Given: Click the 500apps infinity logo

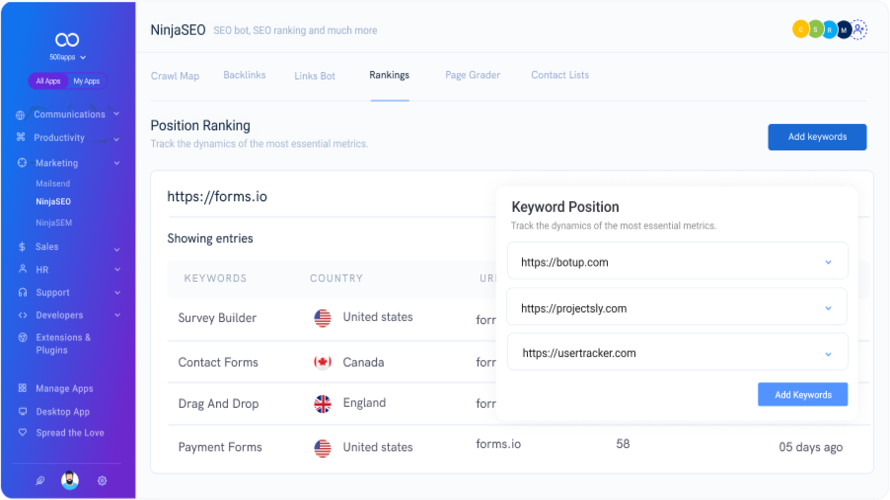Looking at the screenshot, I should point(67,40).
